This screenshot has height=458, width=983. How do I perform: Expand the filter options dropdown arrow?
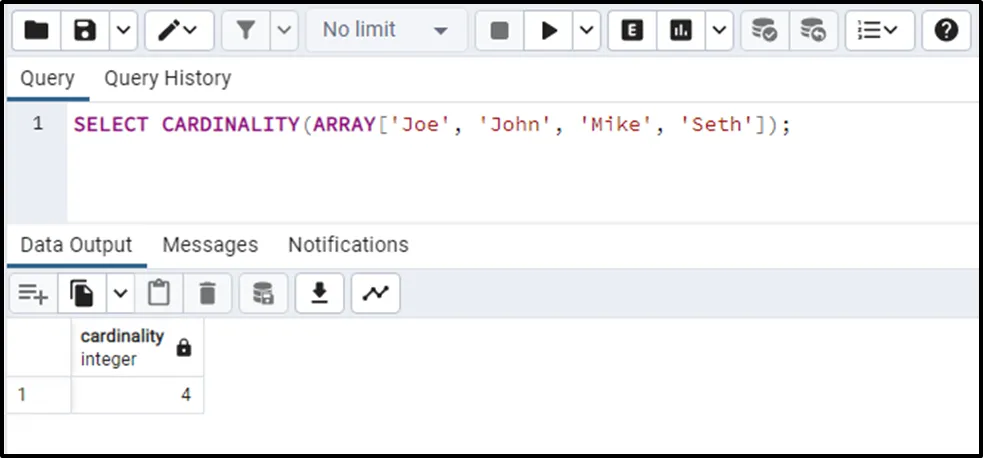[x=284, y=31]
